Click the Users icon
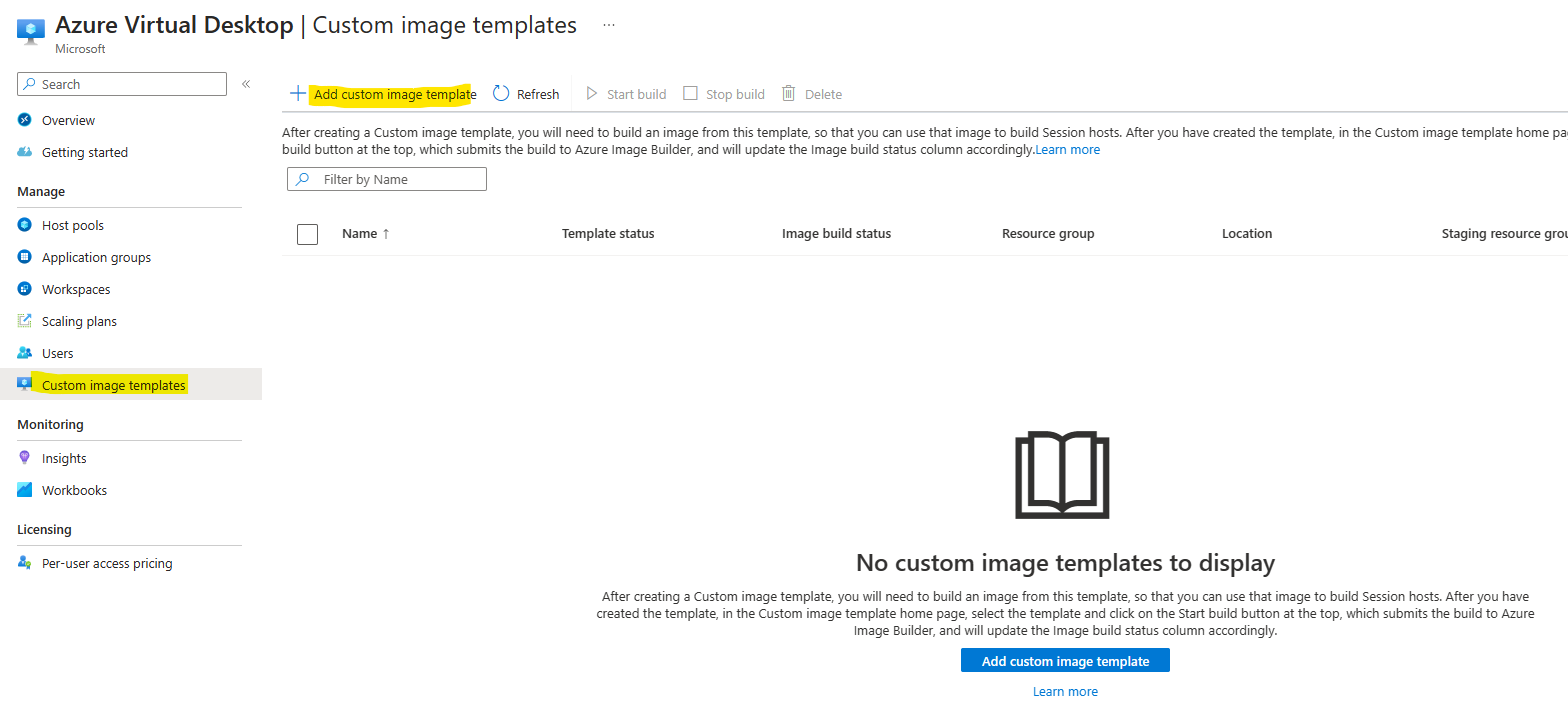The image size is (1568, 715). (x=25, y=353)
